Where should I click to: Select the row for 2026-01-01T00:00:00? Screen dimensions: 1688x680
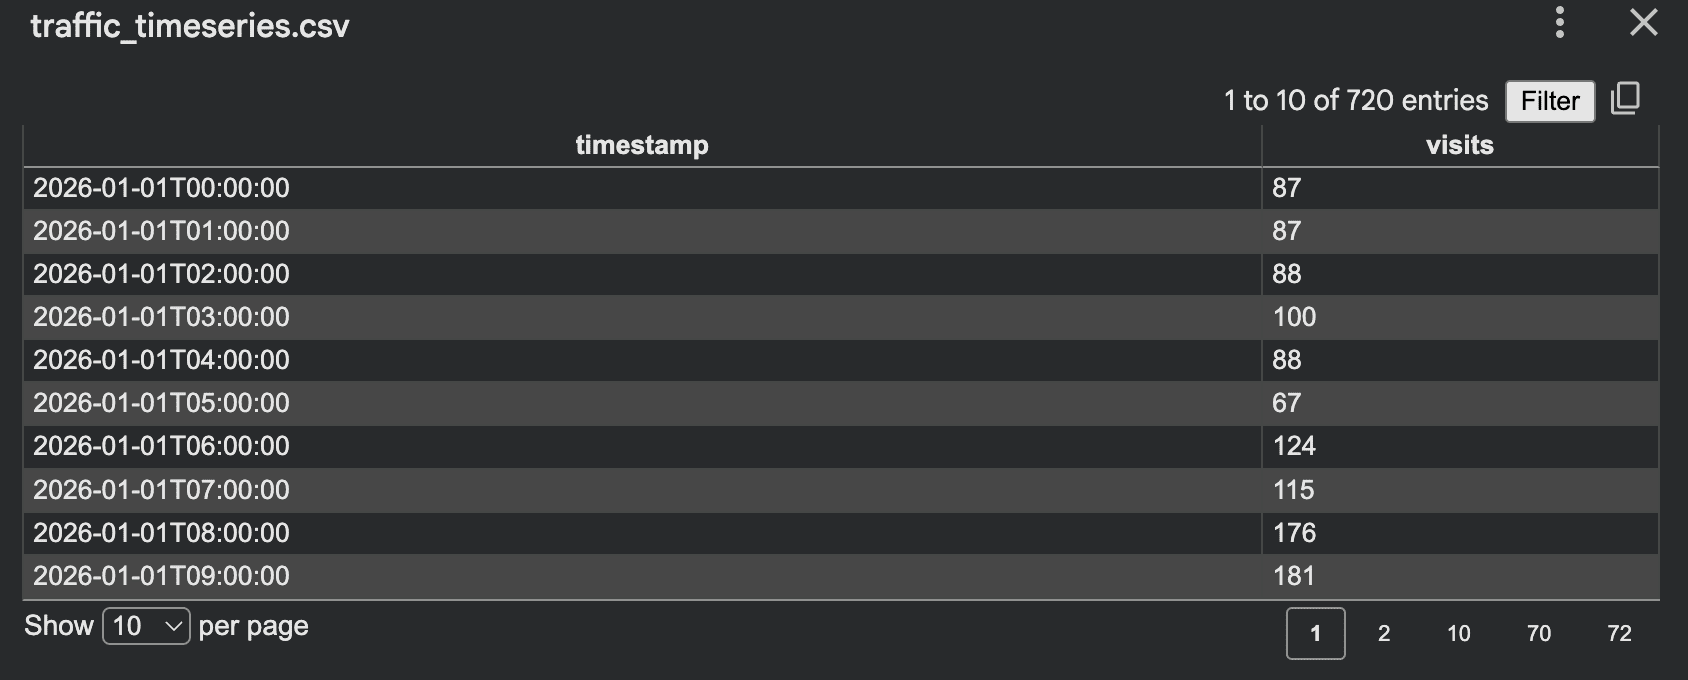640,187
